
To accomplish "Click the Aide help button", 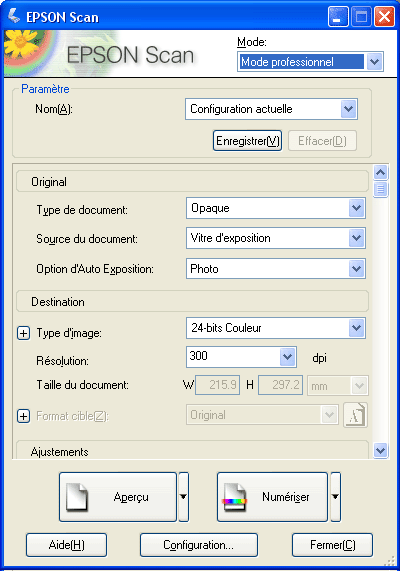I will pos(66,545).
